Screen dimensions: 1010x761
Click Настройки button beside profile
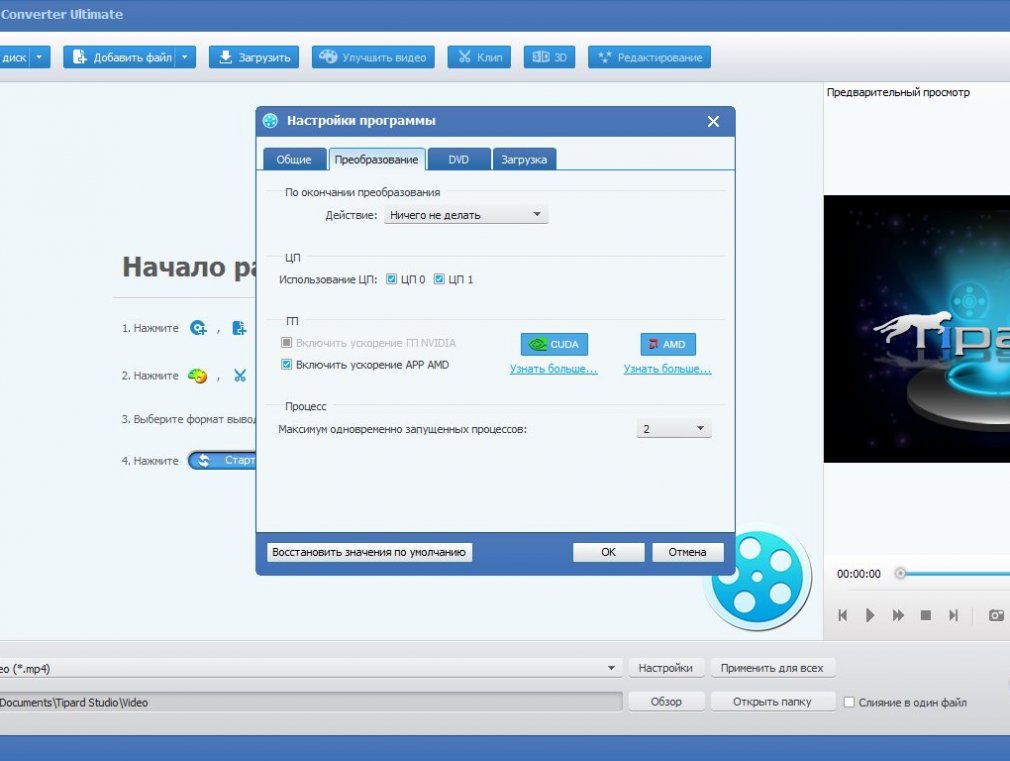coord(665,668)
